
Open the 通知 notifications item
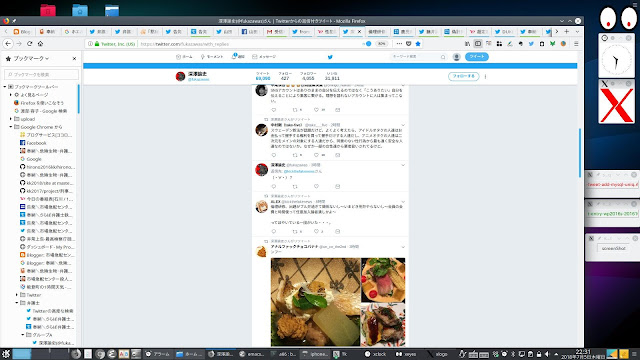point(238,57)
